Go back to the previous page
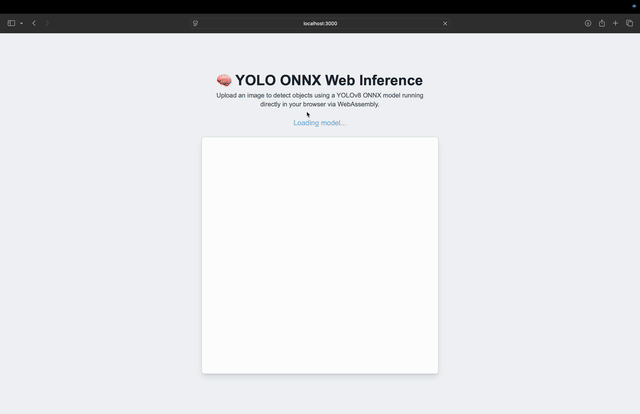The image size is (640, 414). click(x=34, y=23)
